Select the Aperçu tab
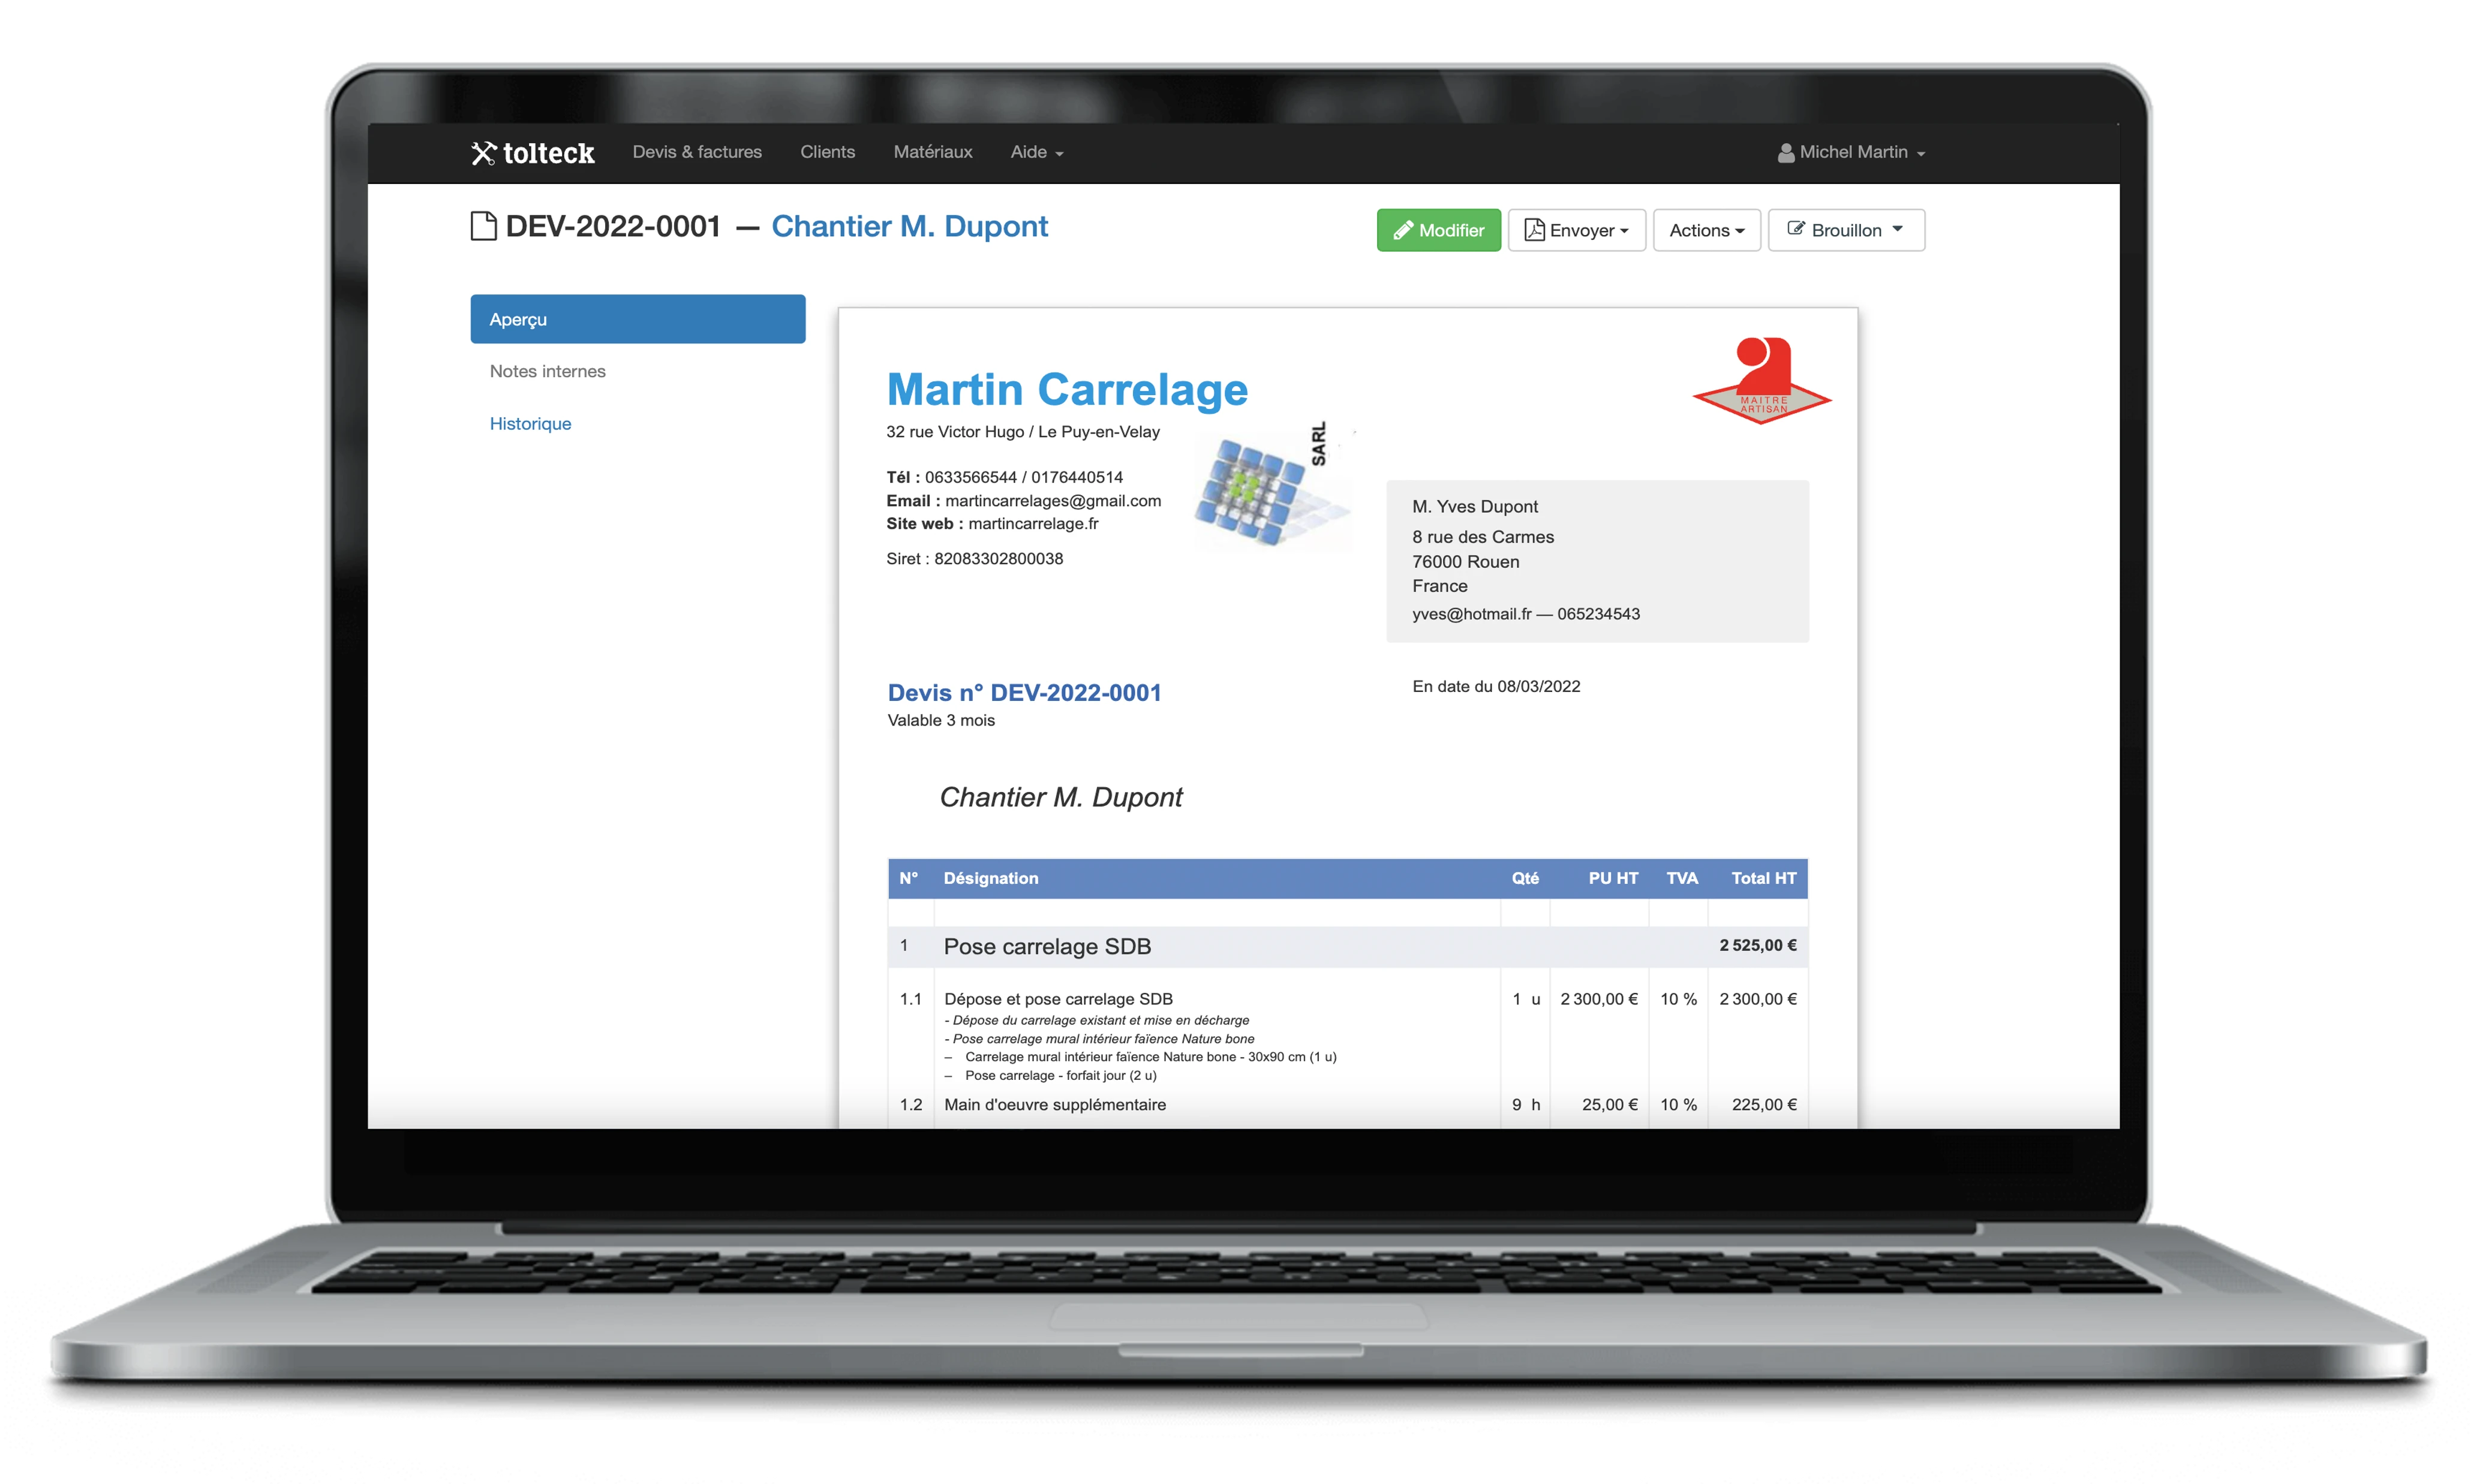The height and width of the screenshot is (1484, 2474). (x=638, y=319)
